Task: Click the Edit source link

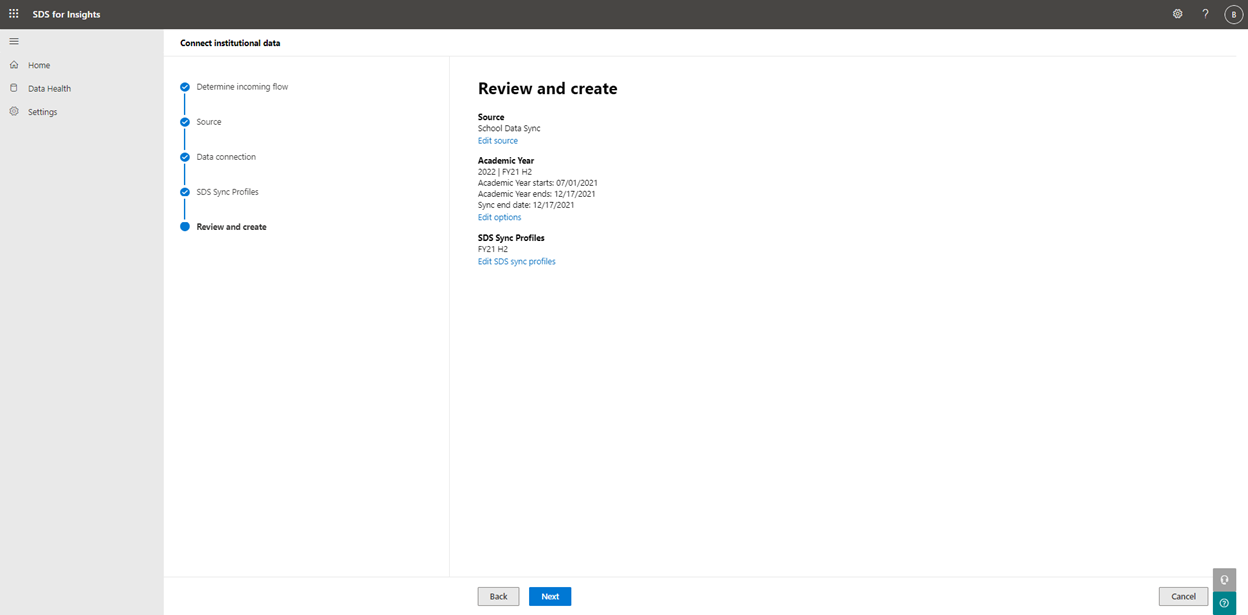Action: coord(498,141)
